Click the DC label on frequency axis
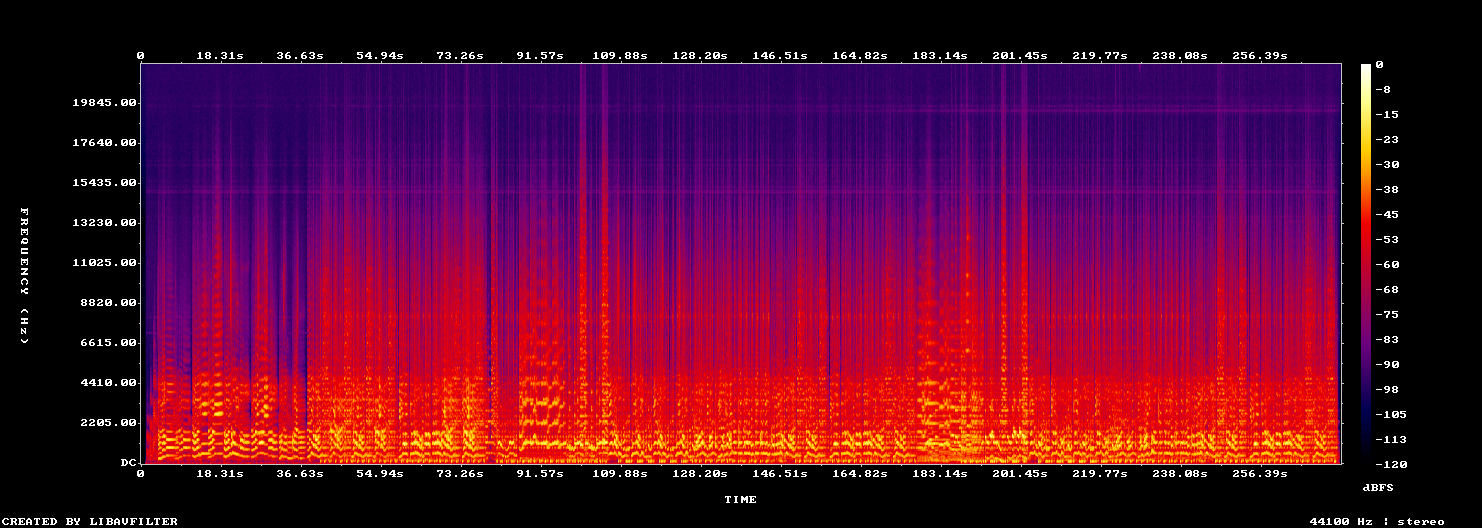The height and width of the screenshot is (528, 1482). [128, 463]
